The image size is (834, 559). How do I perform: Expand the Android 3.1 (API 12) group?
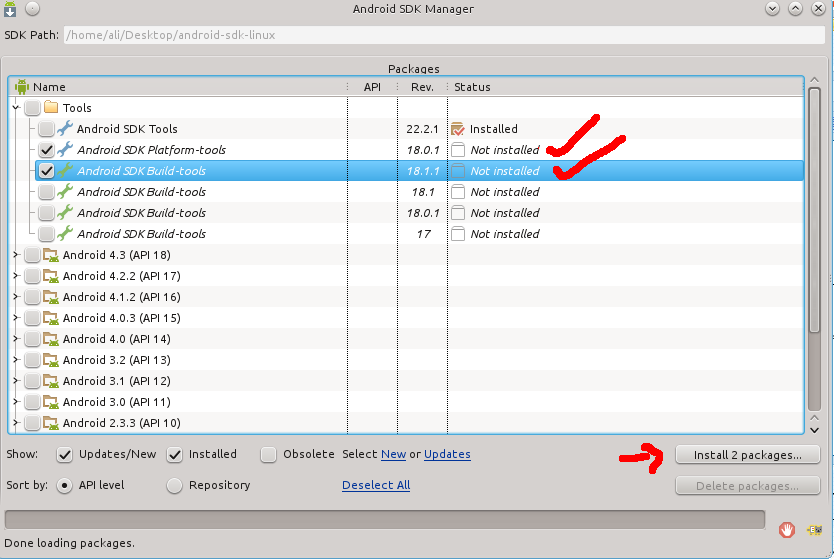pyautogui.click(x=16, y=381)
